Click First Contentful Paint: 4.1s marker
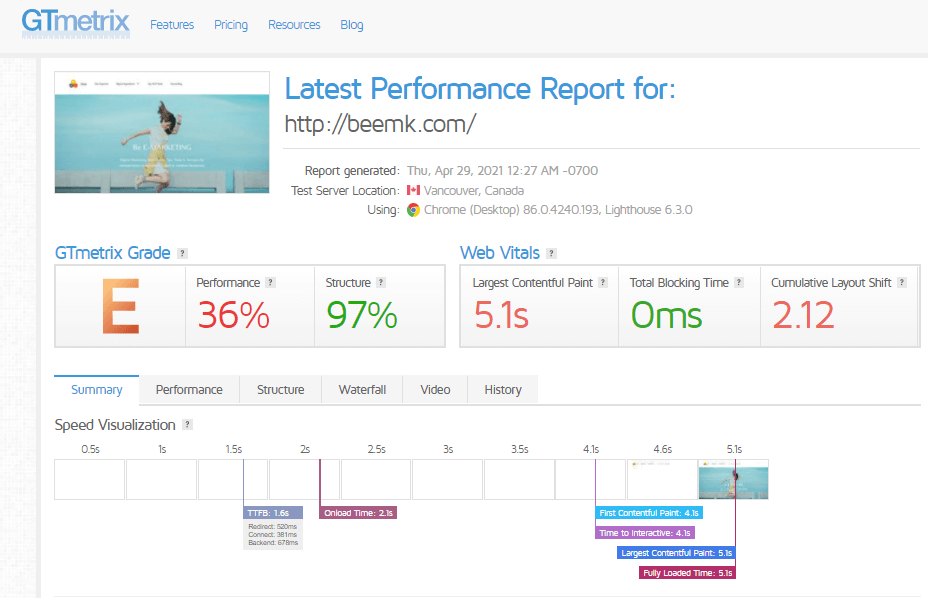This screenshot has width=928, height=598. pyautogui.click(x=649, y=513)
